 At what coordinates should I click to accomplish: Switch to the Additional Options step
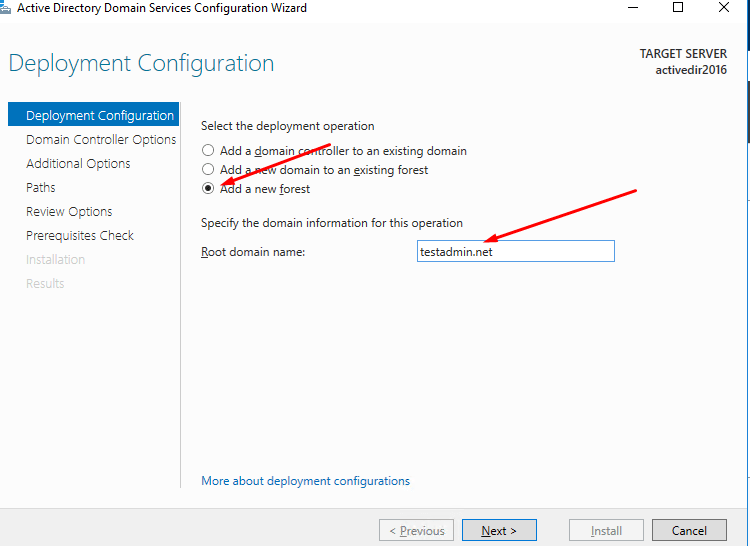click(78, 164)
